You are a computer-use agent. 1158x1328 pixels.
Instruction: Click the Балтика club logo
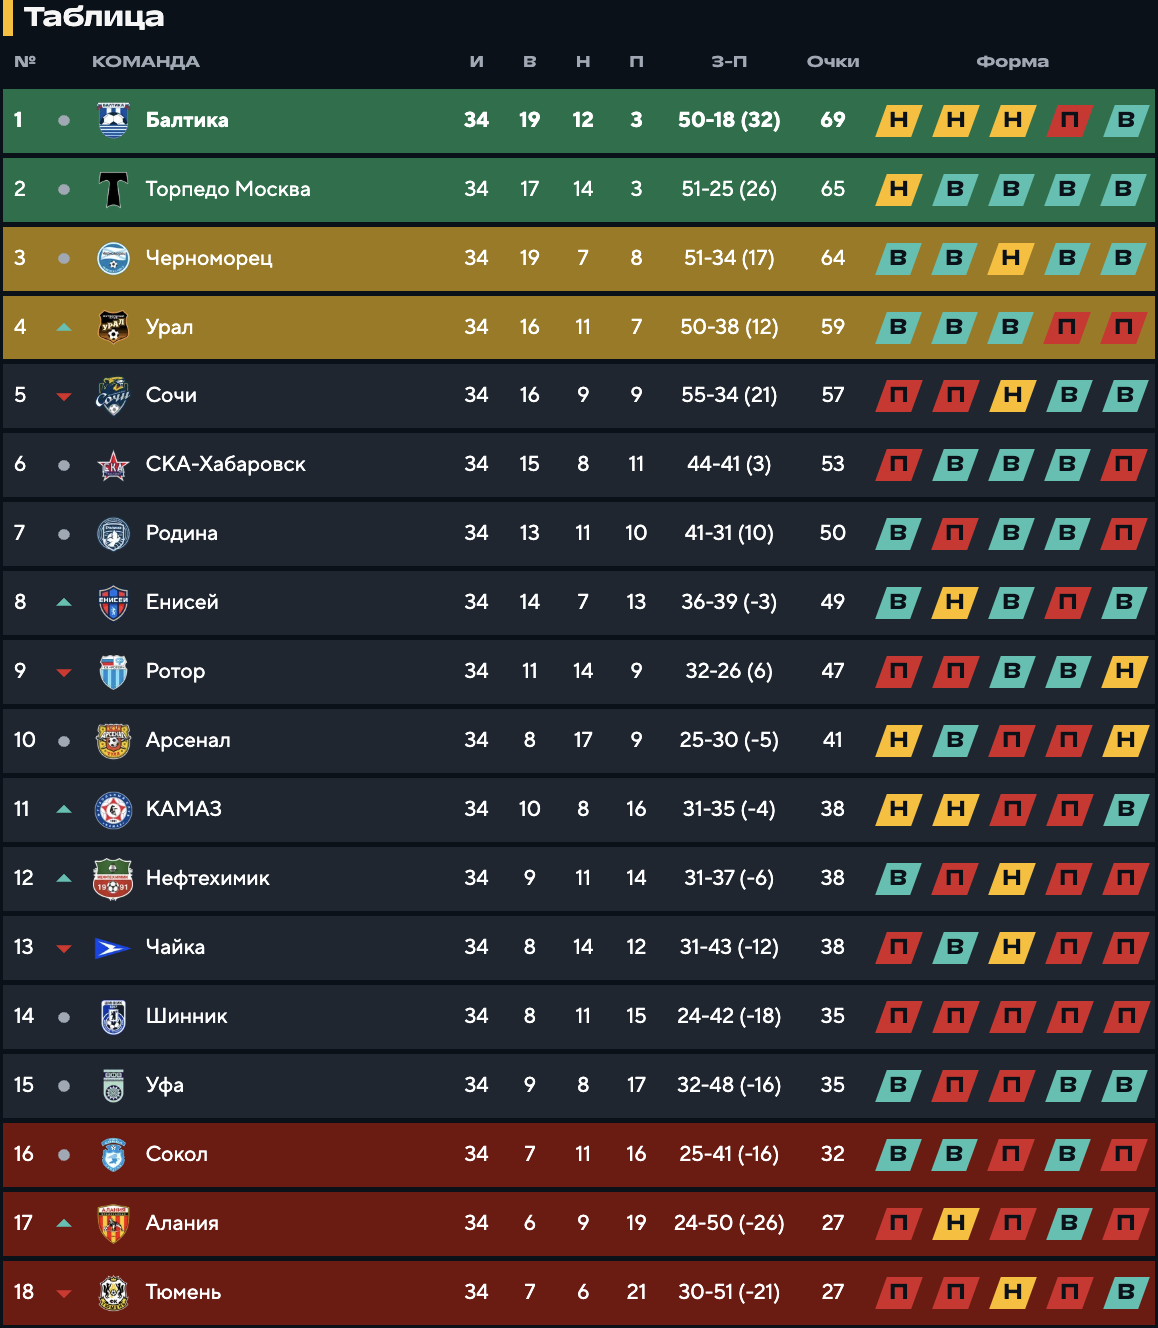coord(113,120)
